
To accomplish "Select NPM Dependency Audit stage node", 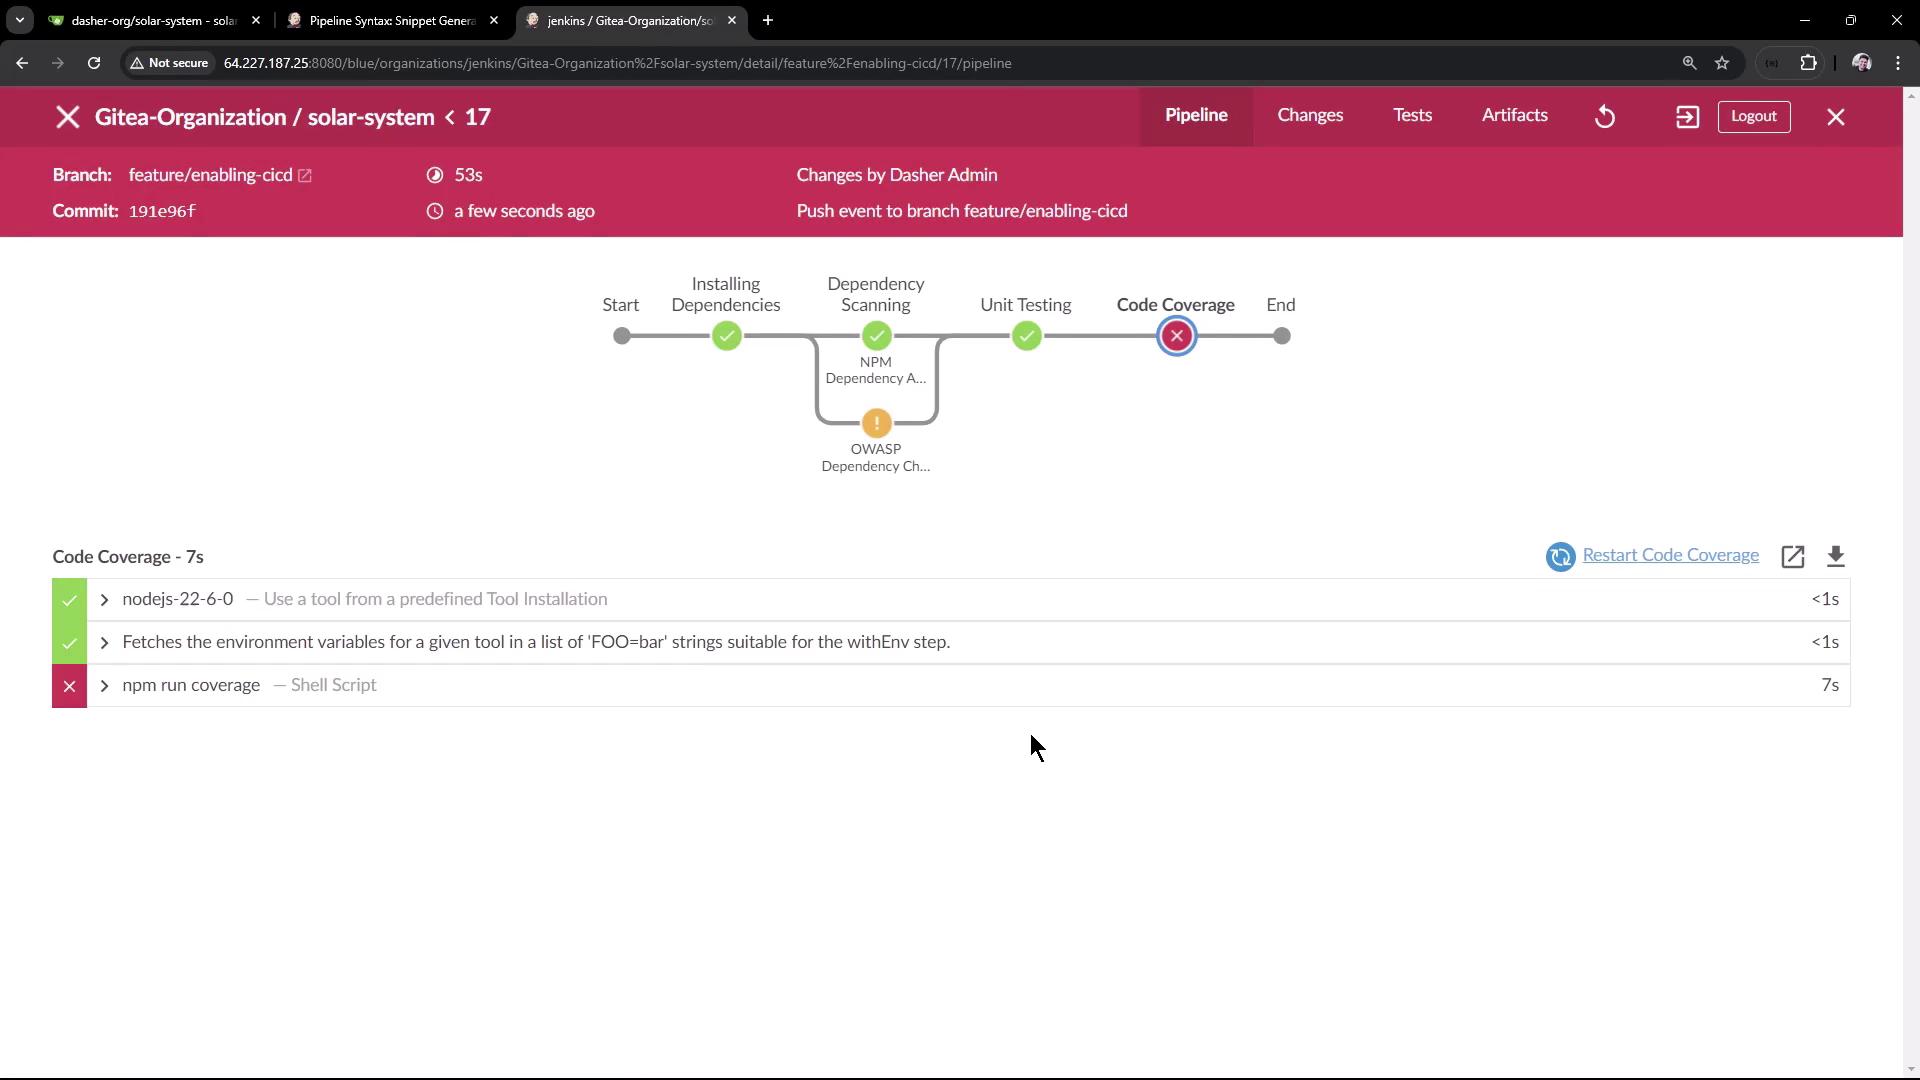I will point(876,336).
